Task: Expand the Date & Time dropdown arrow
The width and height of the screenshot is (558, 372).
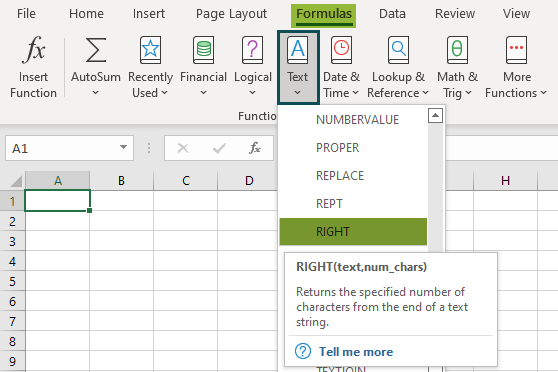Action: point(355,93)
